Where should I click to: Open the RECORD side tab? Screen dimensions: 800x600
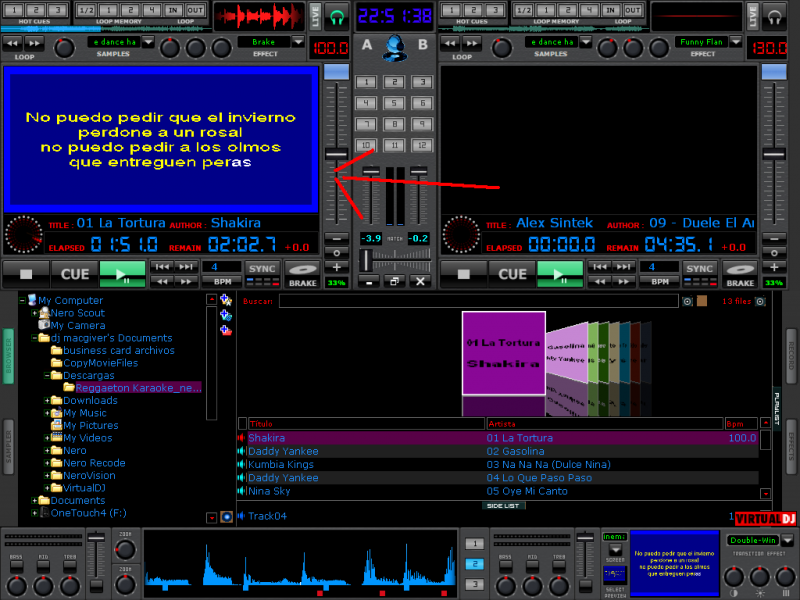tap(791, 355)
